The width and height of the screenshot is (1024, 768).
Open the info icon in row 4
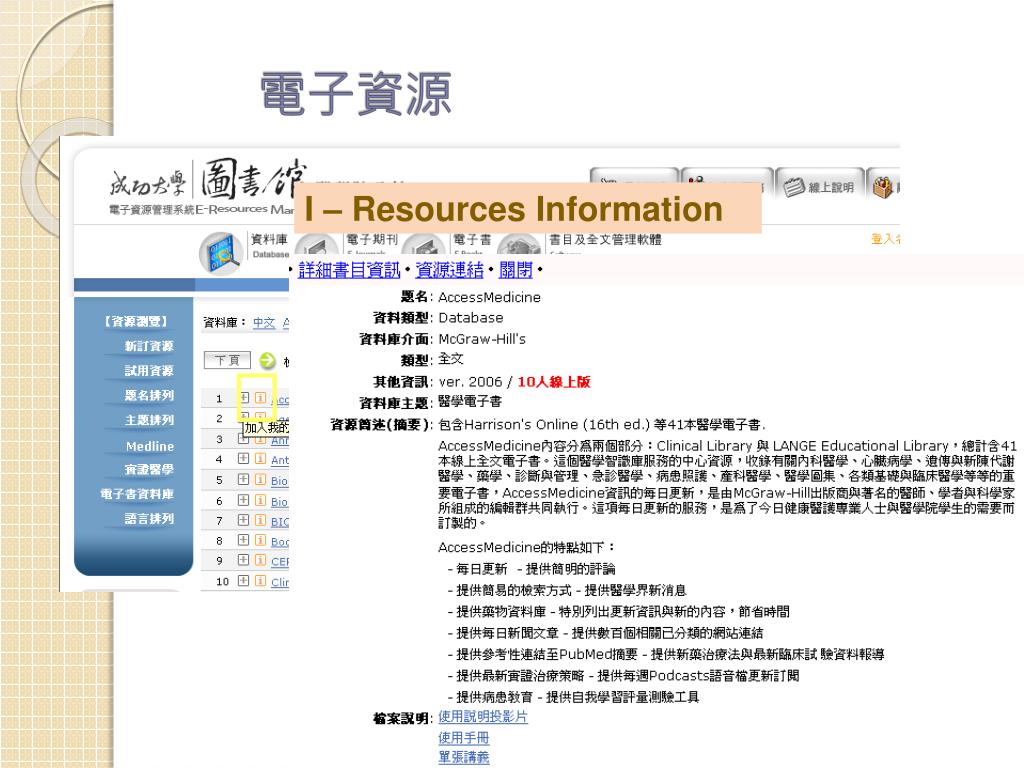[x=260, y=458]
